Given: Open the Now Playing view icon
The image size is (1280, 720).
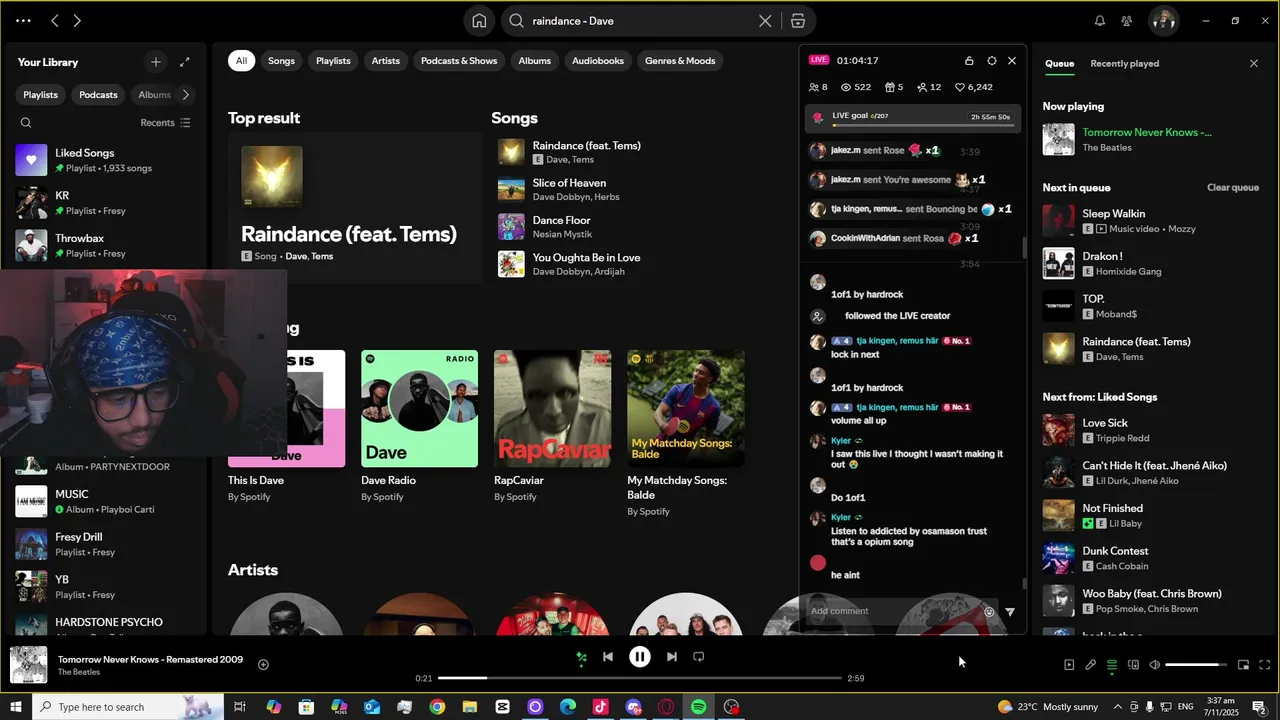Looking at the screenshot, I should point(1069,665).
